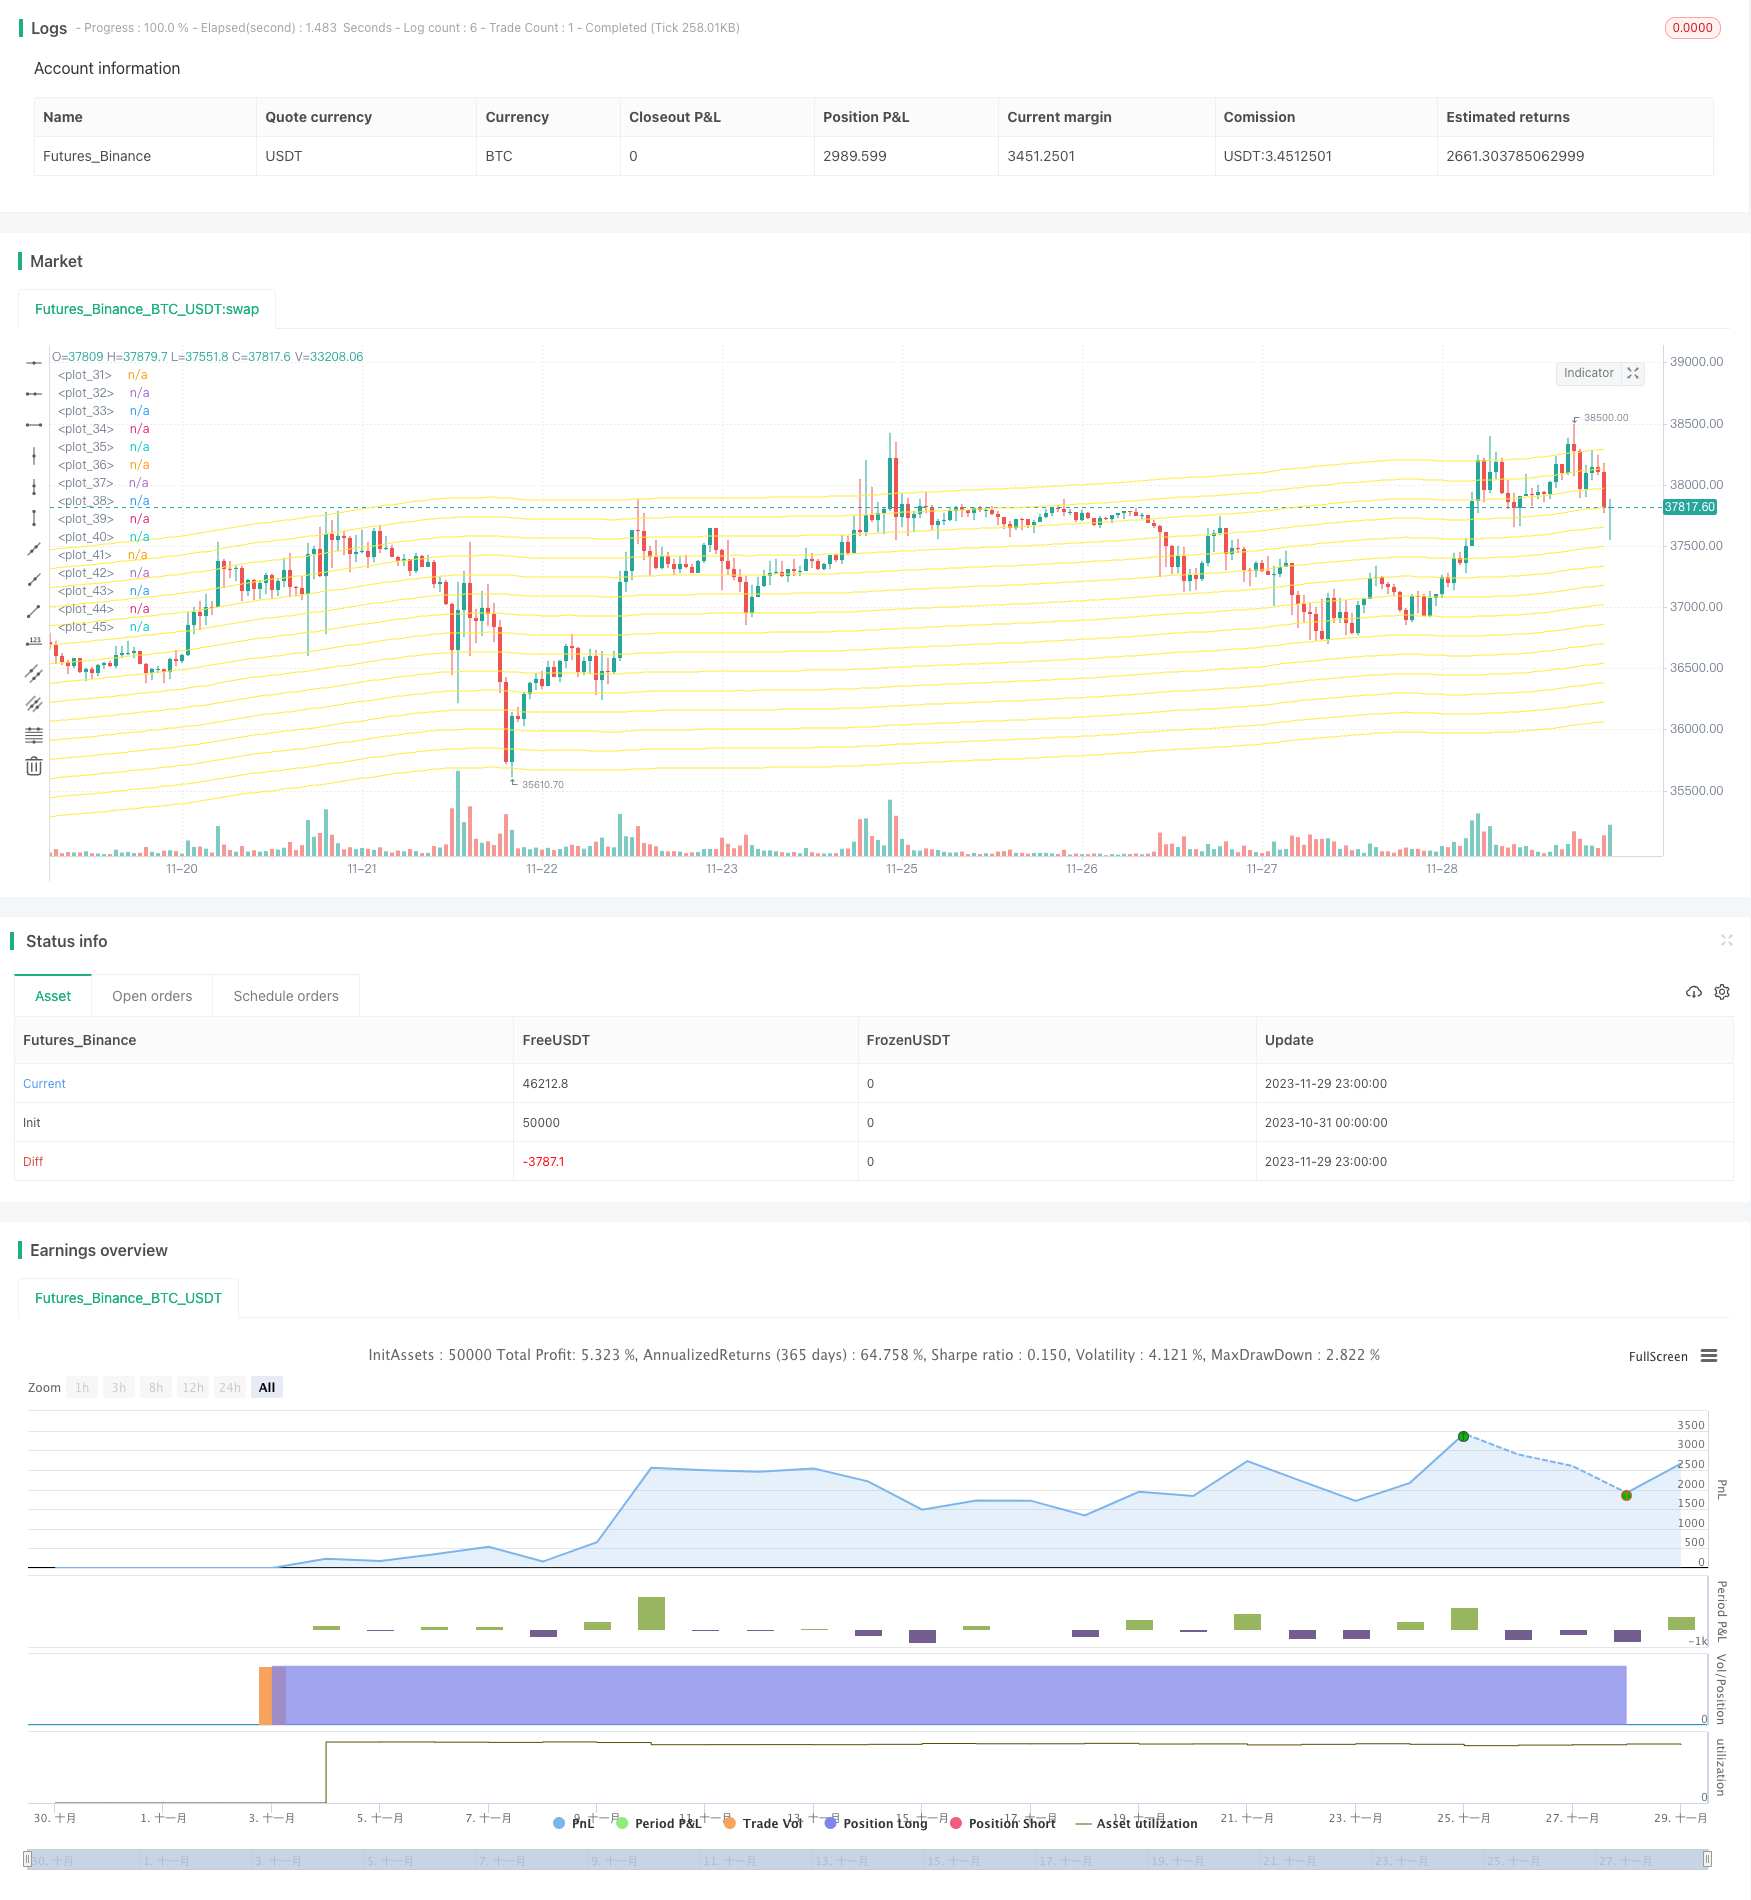
Task: Click the left handle of the navigator range
Action: click(28, 1860)
